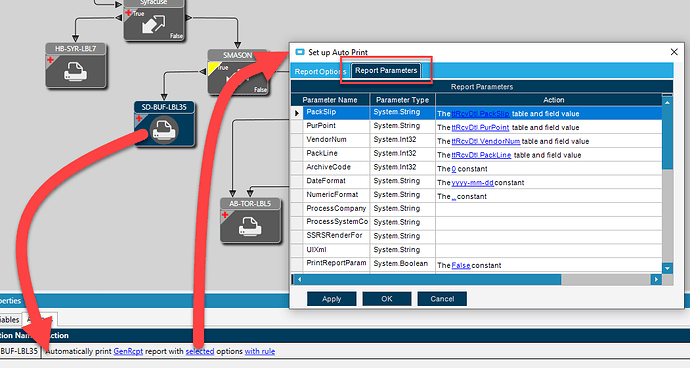Select the ProcessCompany parameter name cell
This screenshot has width=690, height=368.
coord(336,209)
